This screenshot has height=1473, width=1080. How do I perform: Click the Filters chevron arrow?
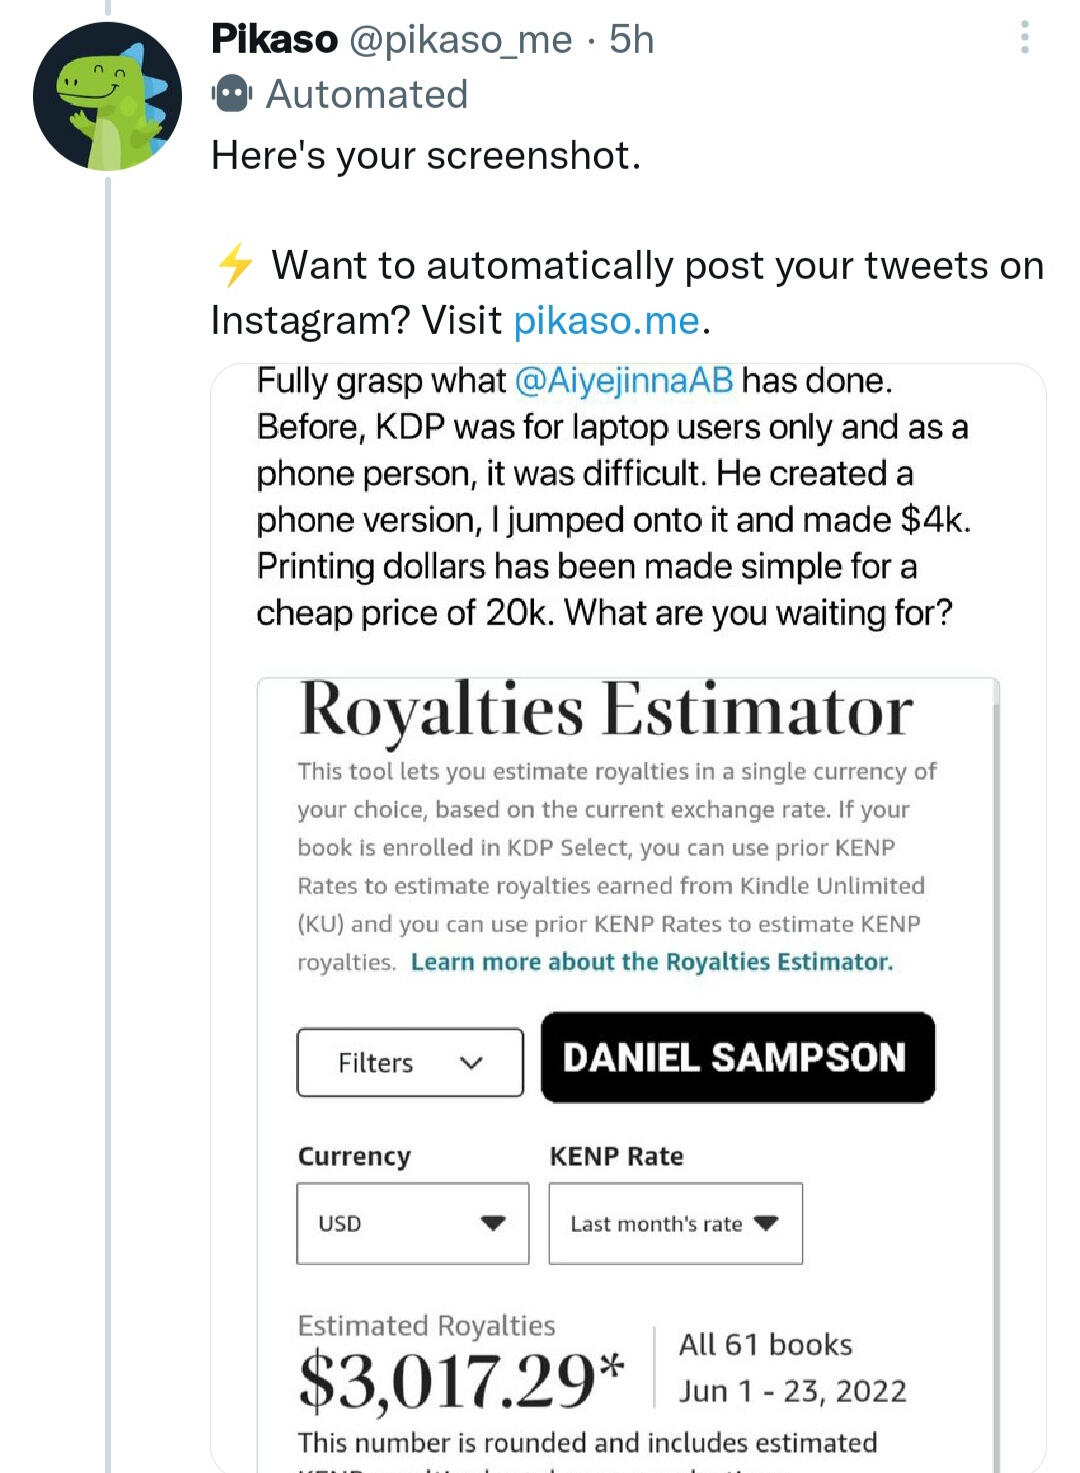471,1063
